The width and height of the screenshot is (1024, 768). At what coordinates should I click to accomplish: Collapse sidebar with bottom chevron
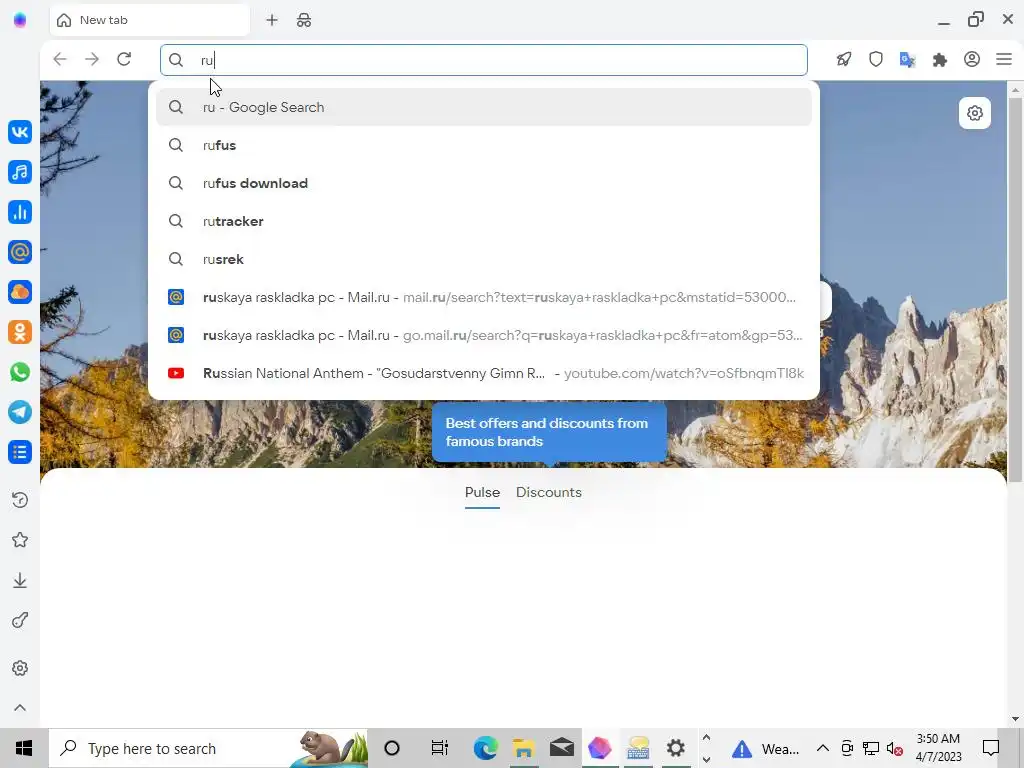pos(20,708)
